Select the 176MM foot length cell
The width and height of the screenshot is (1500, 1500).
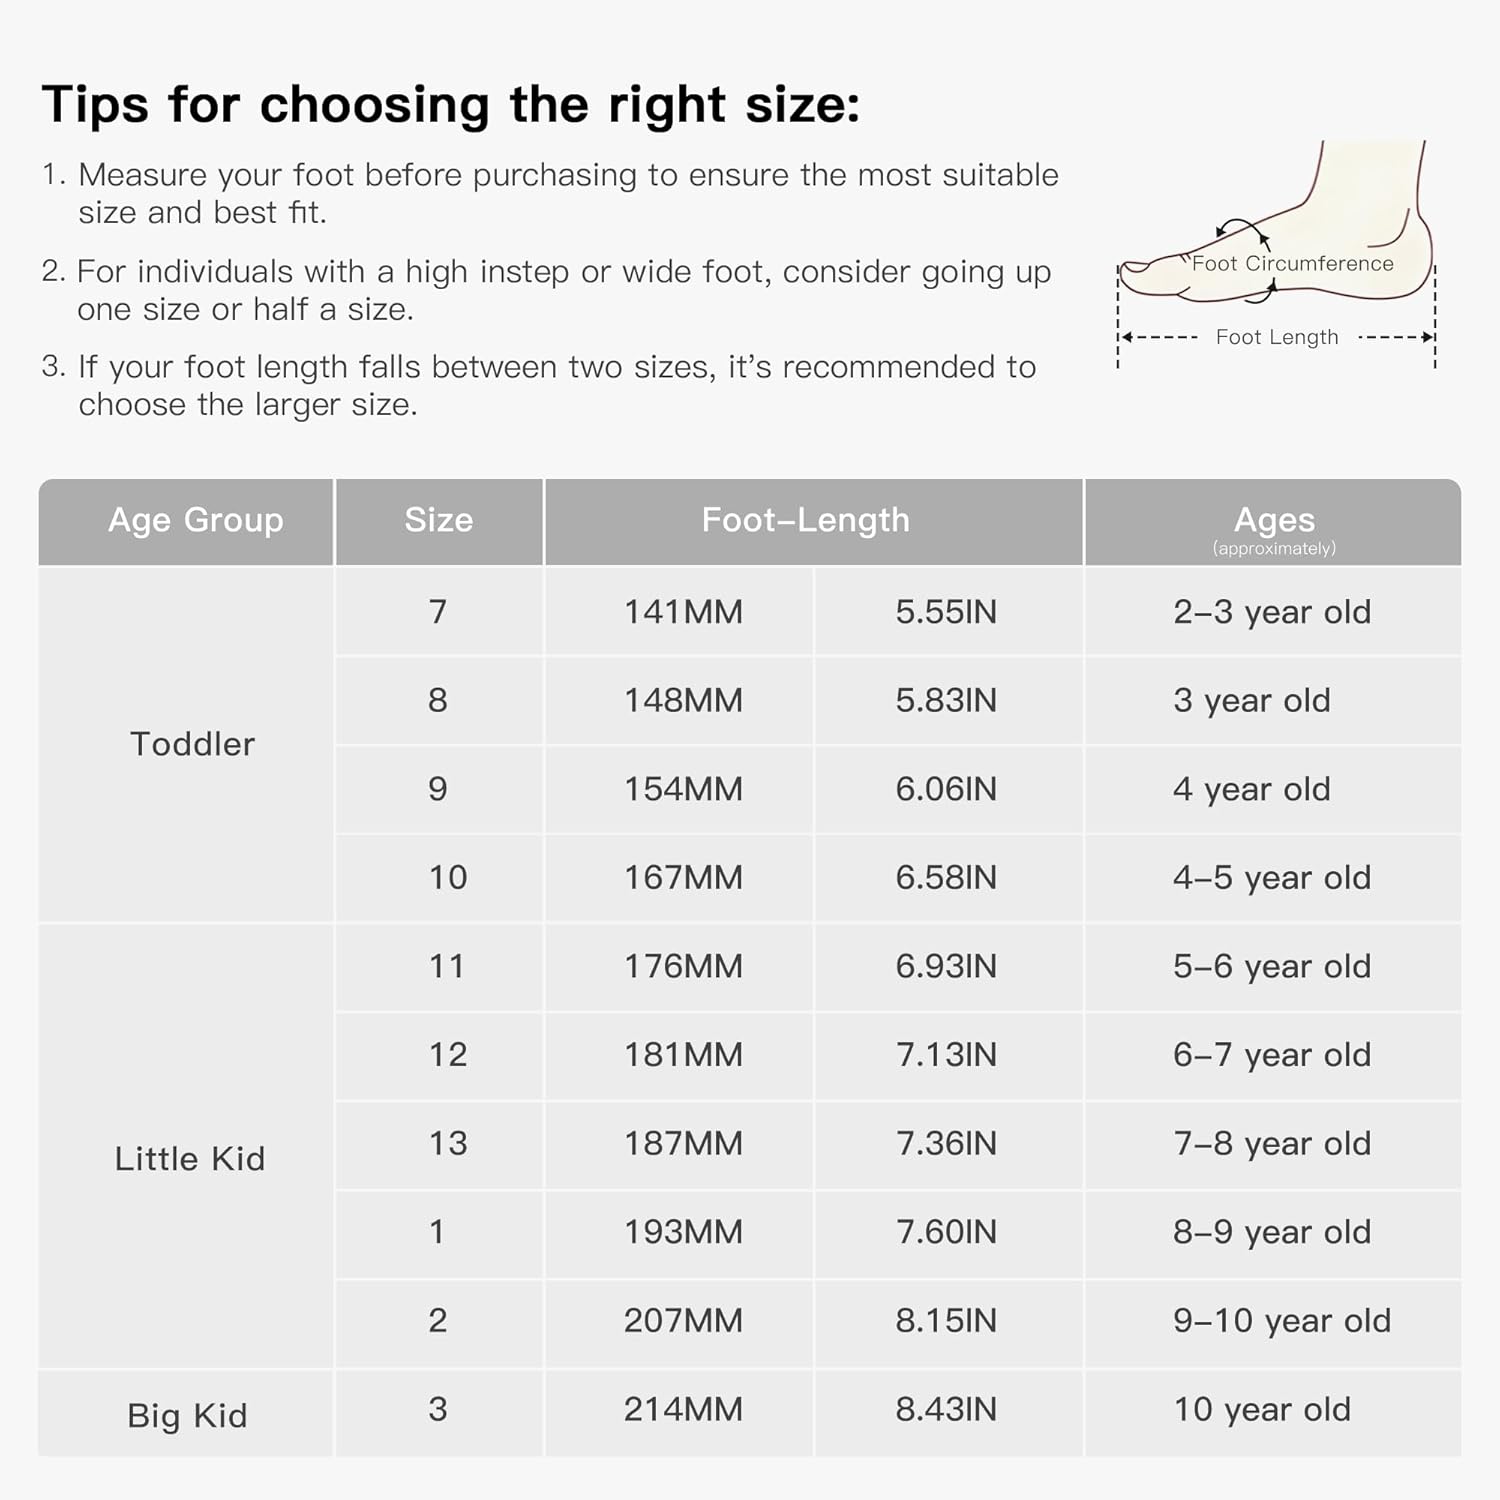(679, 967)
